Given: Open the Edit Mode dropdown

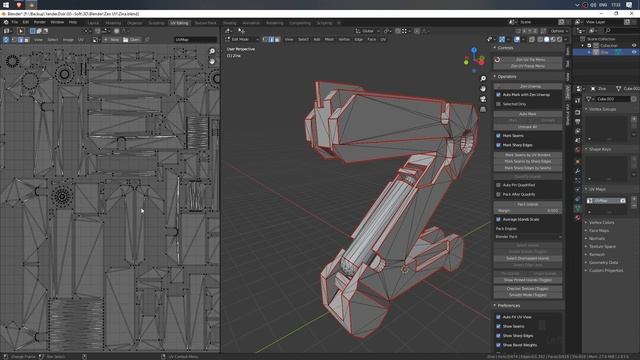Looking at the screenshot, I should [242, 39].
